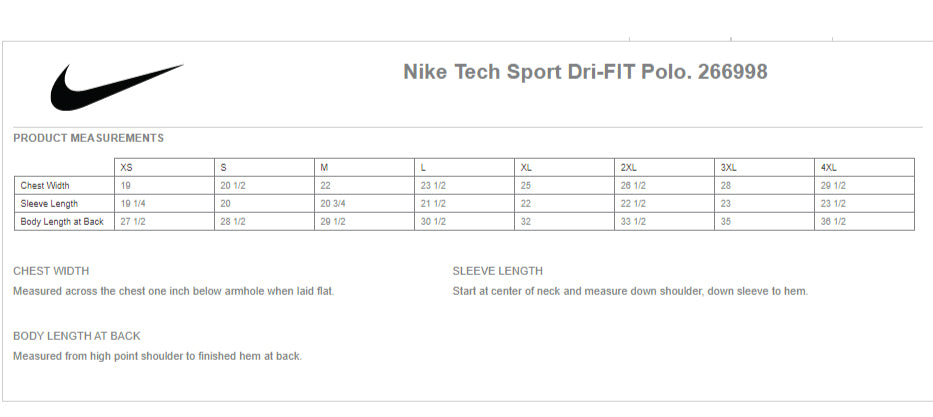Click the M sleeve length value 20 3/4
This screenshot has height=417, width=933.
[333, 203]
